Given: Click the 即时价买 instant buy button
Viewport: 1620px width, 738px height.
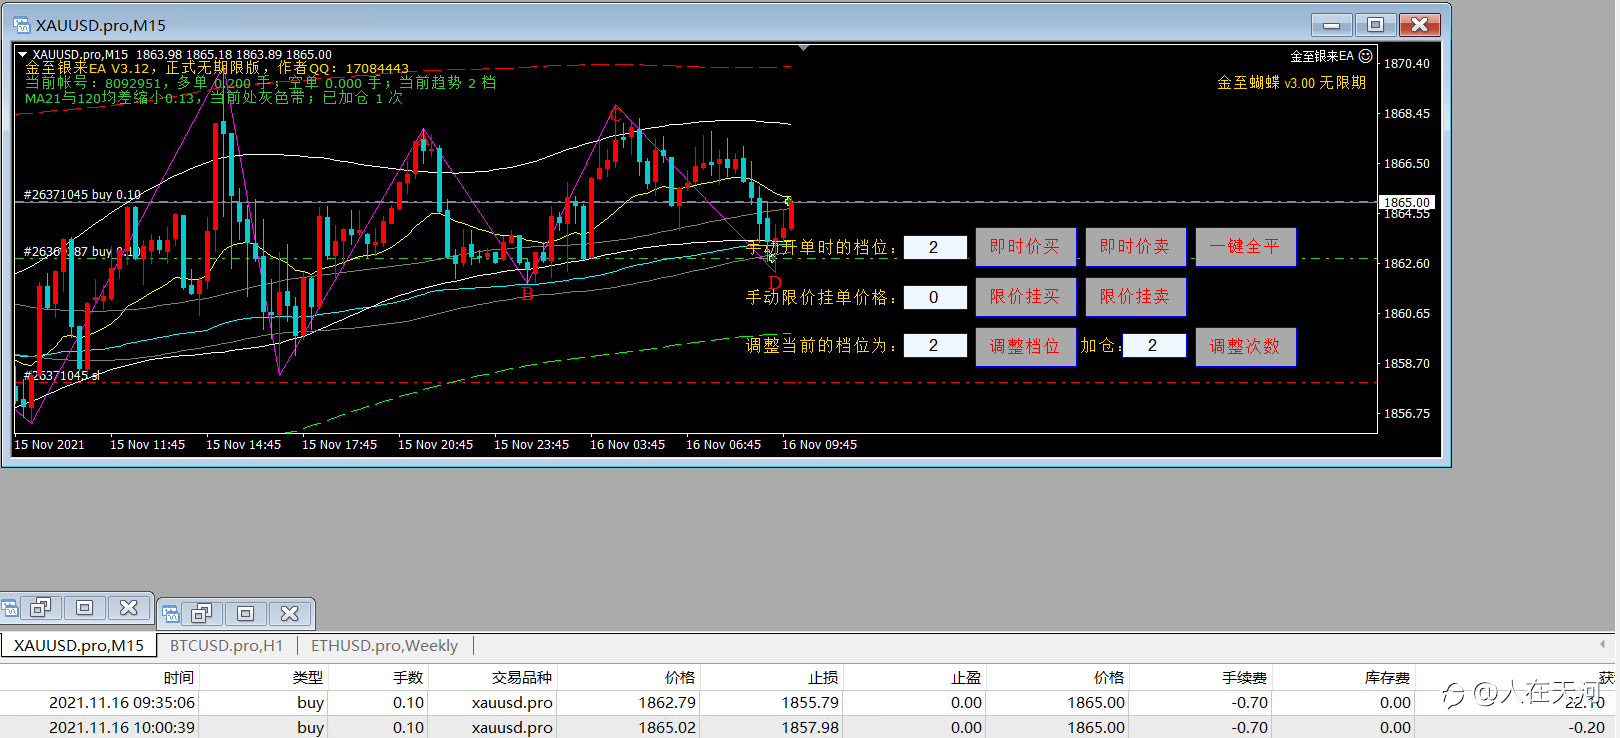Looking at the screenshot, I should click(1025, 247).
